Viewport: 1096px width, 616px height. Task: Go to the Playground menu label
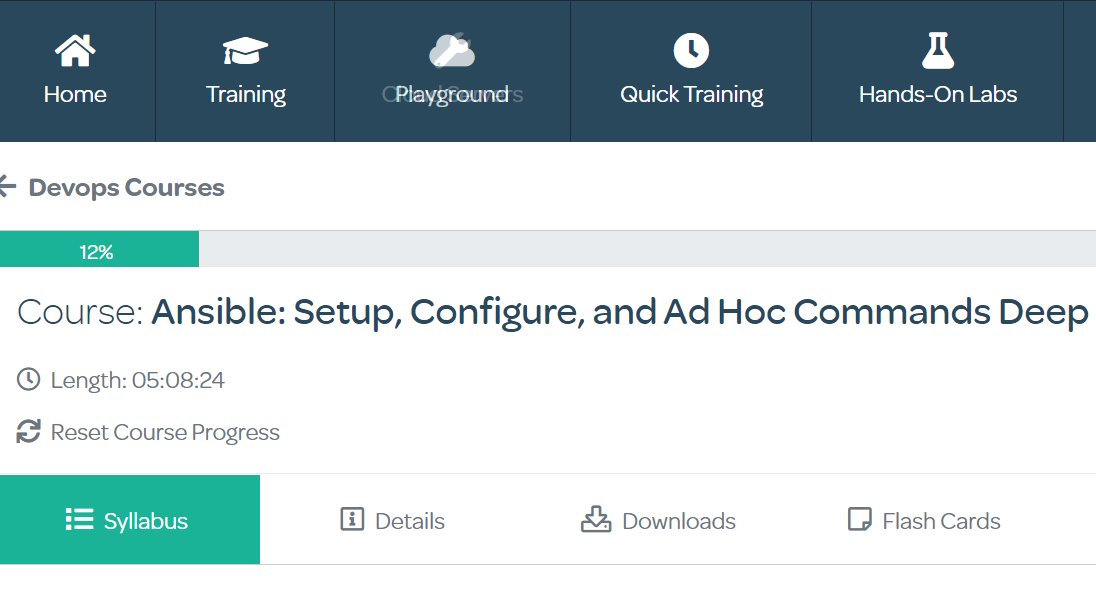coord(452,94)
